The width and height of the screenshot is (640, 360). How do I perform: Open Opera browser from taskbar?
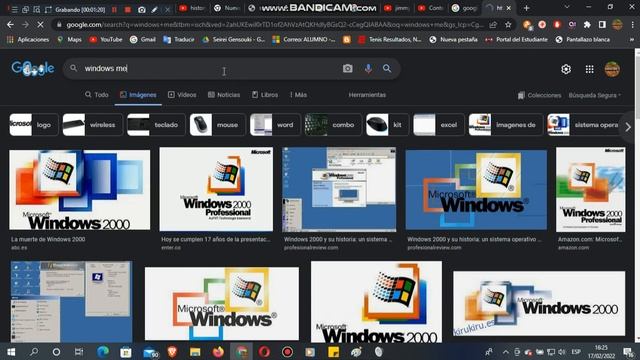(x=264, y=352)
